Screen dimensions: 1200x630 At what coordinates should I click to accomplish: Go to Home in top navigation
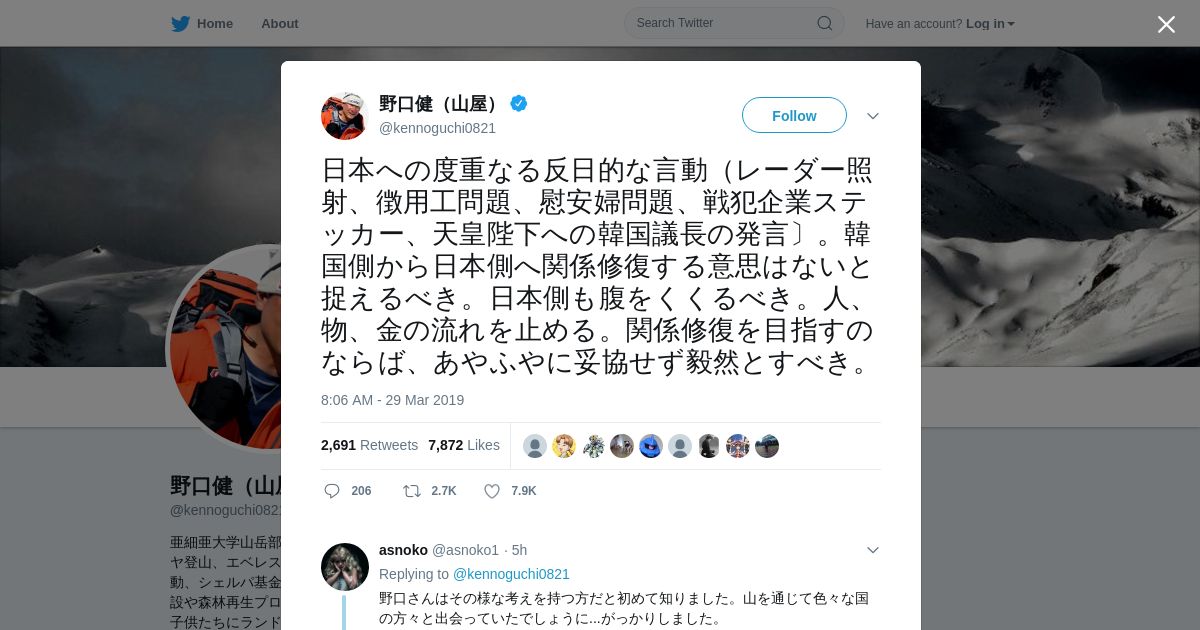[215, 23]
